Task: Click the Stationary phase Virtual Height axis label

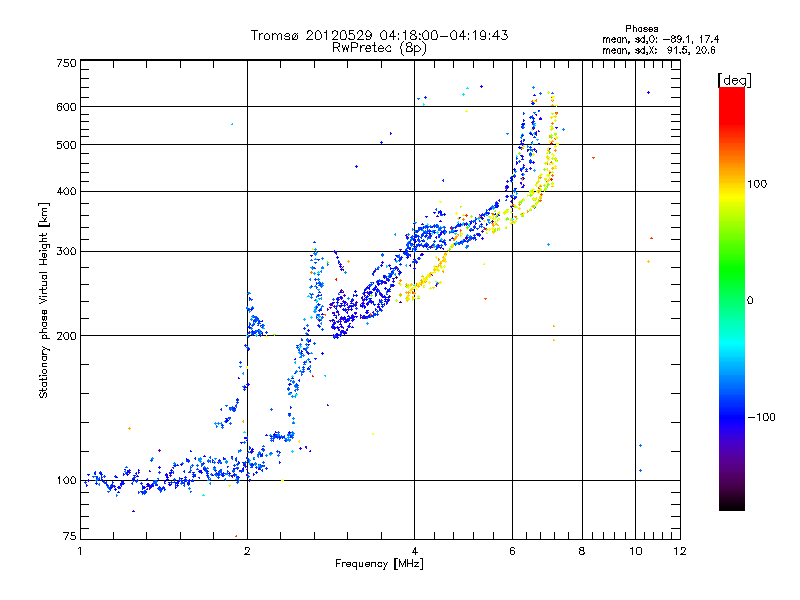Action: [44, 300]
